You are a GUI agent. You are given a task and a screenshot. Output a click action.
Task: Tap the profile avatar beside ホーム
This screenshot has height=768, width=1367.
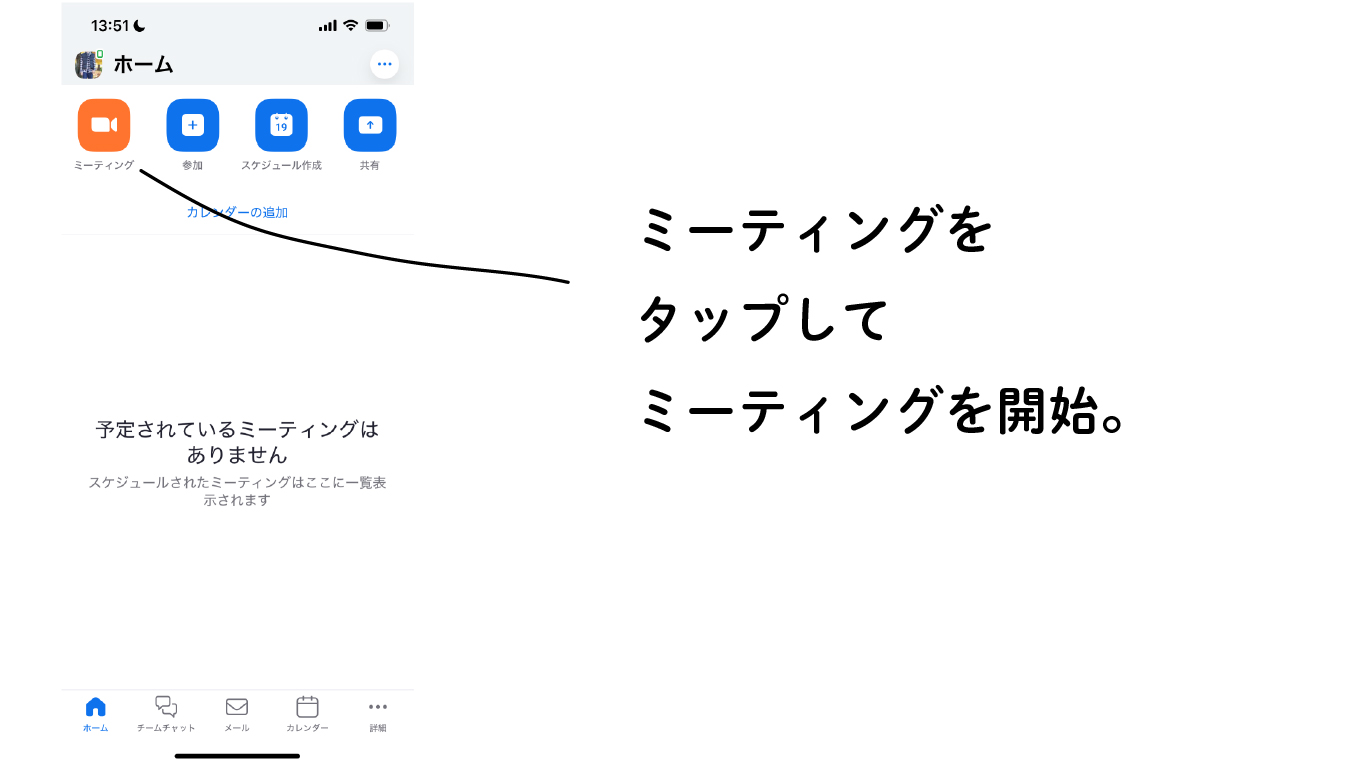tap(89, 65)
